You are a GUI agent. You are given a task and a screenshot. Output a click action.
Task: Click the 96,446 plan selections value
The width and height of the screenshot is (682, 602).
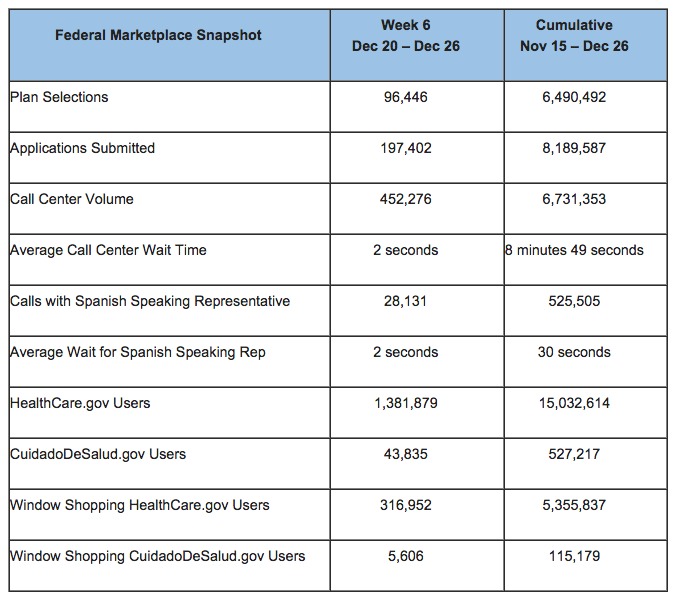pyautogui.click(x=405, y=98)
